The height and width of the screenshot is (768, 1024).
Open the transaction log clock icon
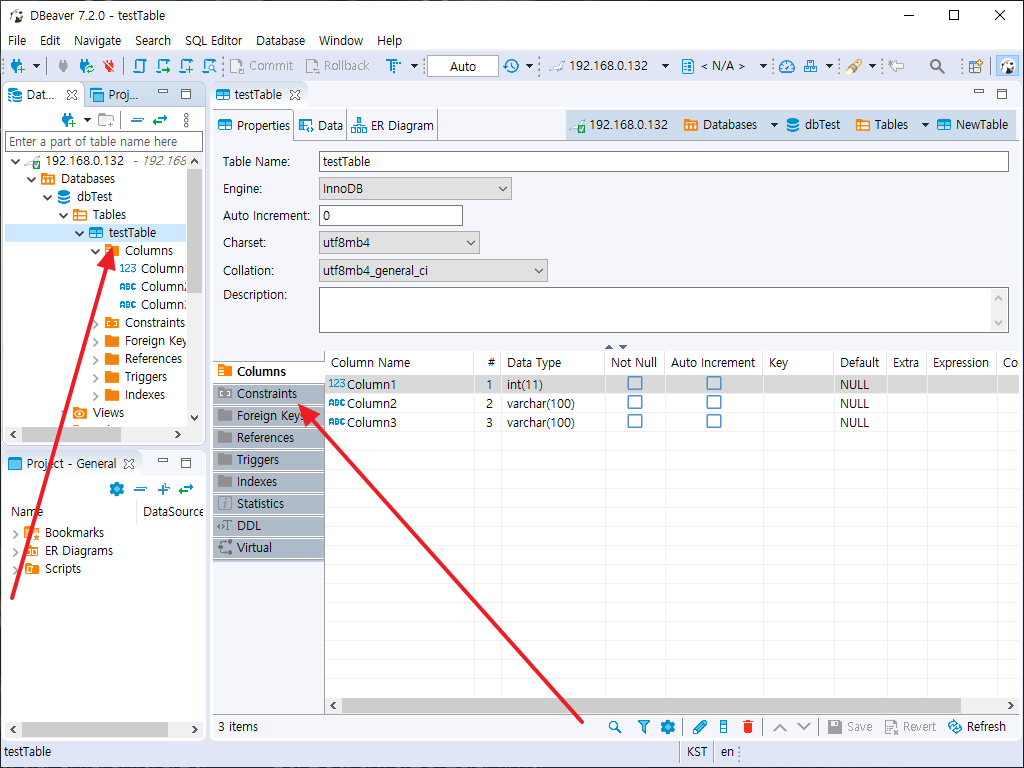coord(511,66)
